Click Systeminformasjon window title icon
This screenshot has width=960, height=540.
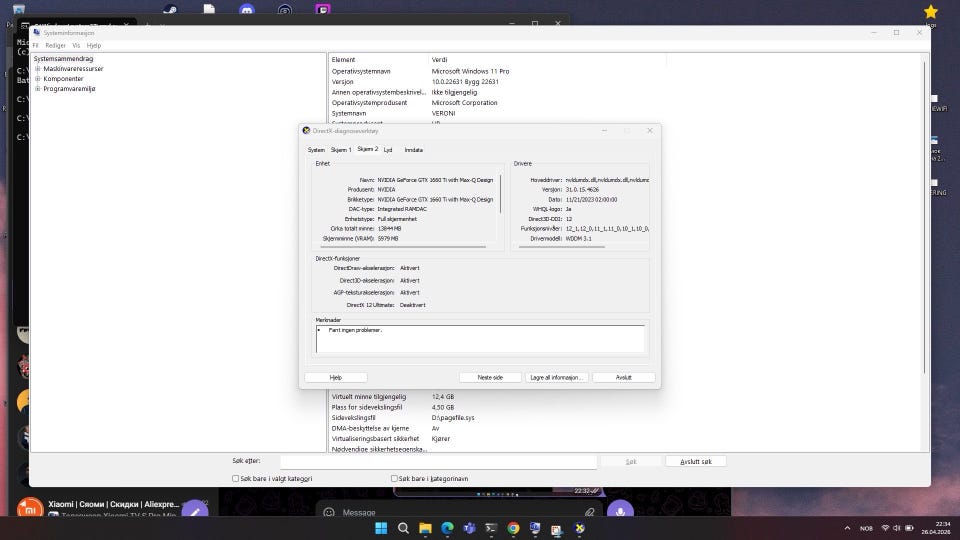pos(37,32)
